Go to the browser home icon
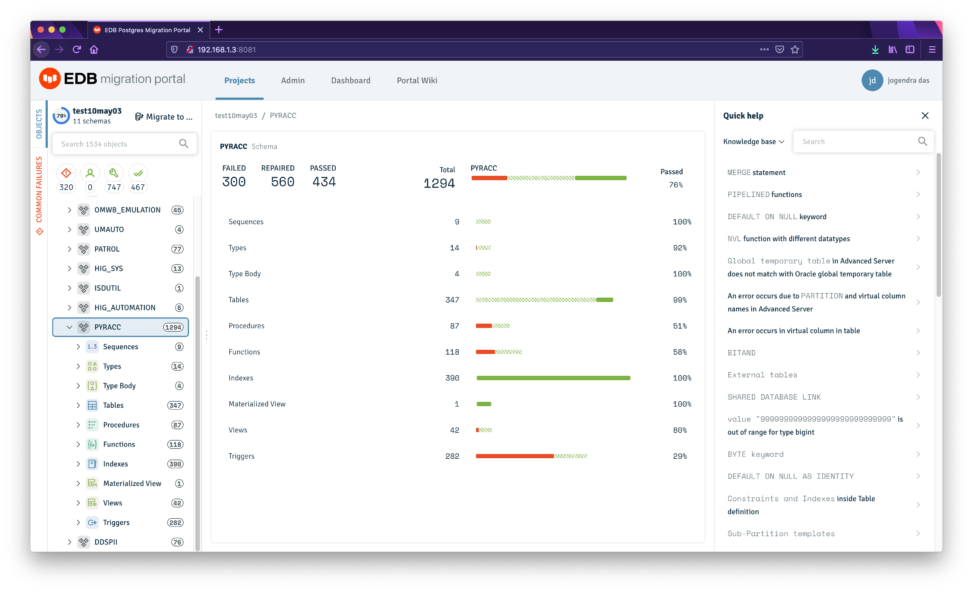Viewport: 973px width, 592px height. point(94,50)
